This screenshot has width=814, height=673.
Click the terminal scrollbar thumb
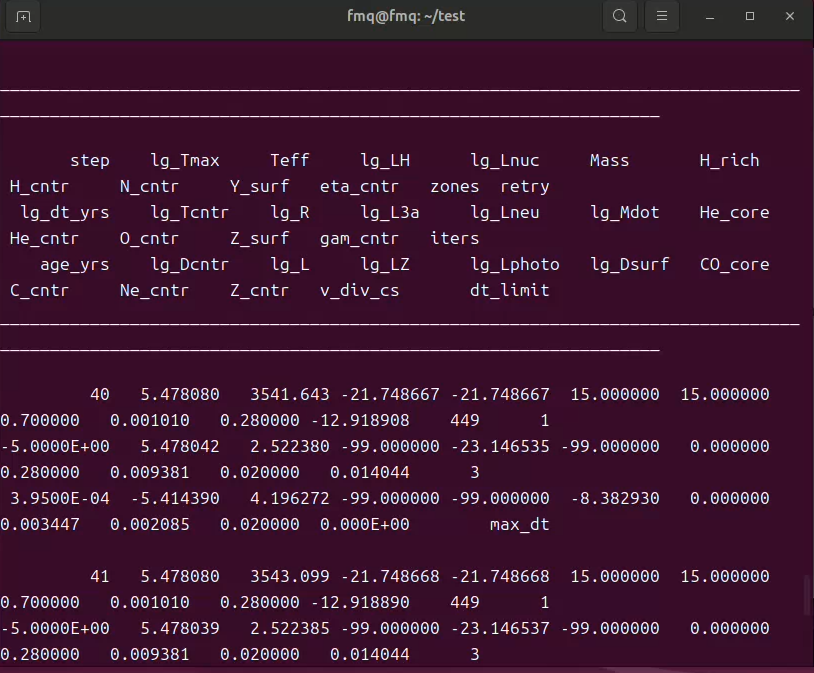coord(806,595)
